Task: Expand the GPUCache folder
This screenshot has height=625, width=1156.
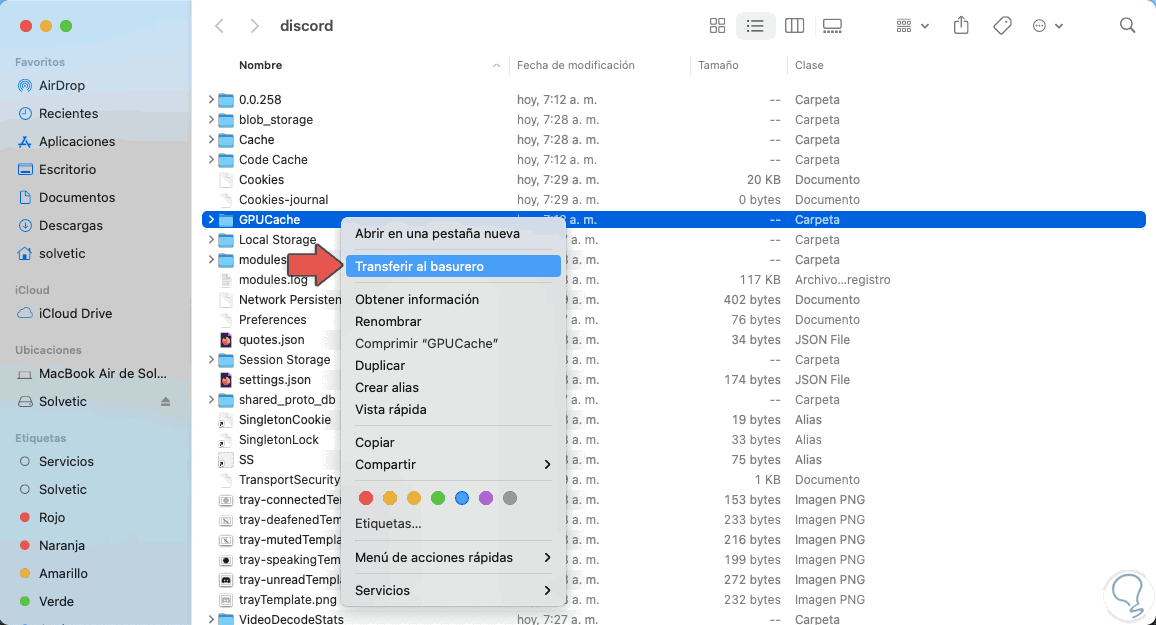Action: (x=211, y=220)
